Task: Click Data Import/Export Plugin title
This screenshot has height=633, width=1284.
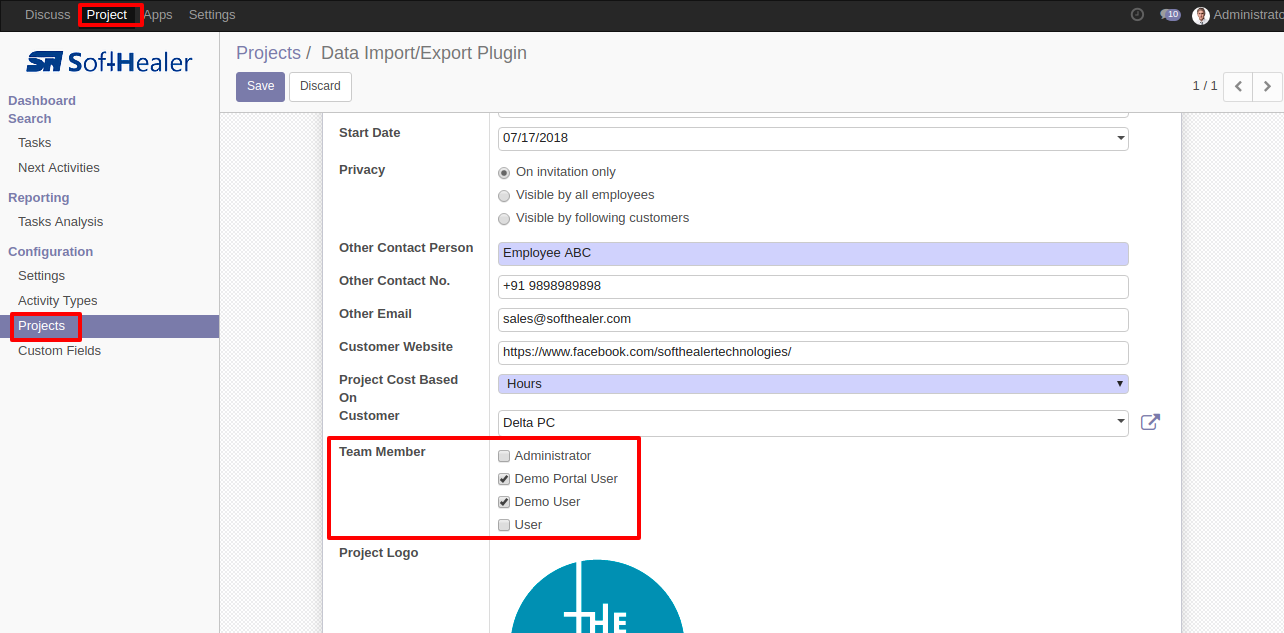Action: click(x=424, y=53)
